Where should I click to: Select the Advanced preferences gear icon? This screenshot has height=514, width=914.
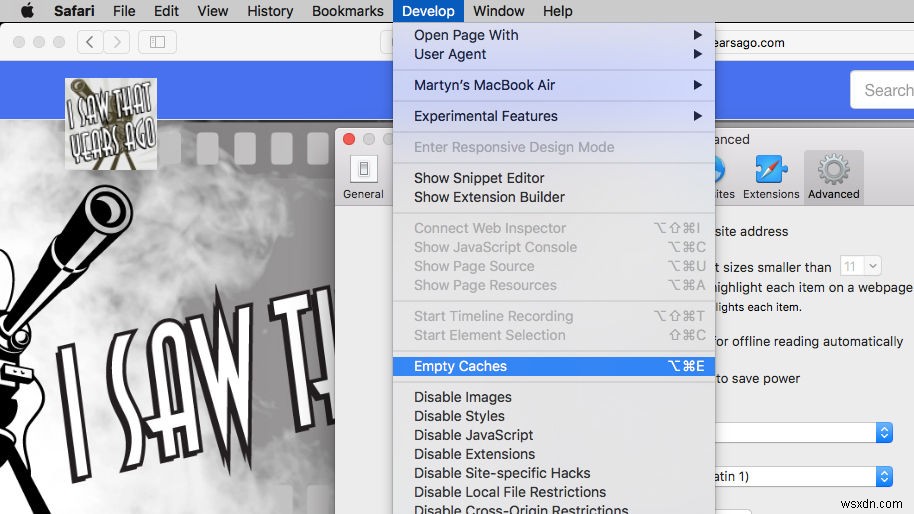coord(834,178)
